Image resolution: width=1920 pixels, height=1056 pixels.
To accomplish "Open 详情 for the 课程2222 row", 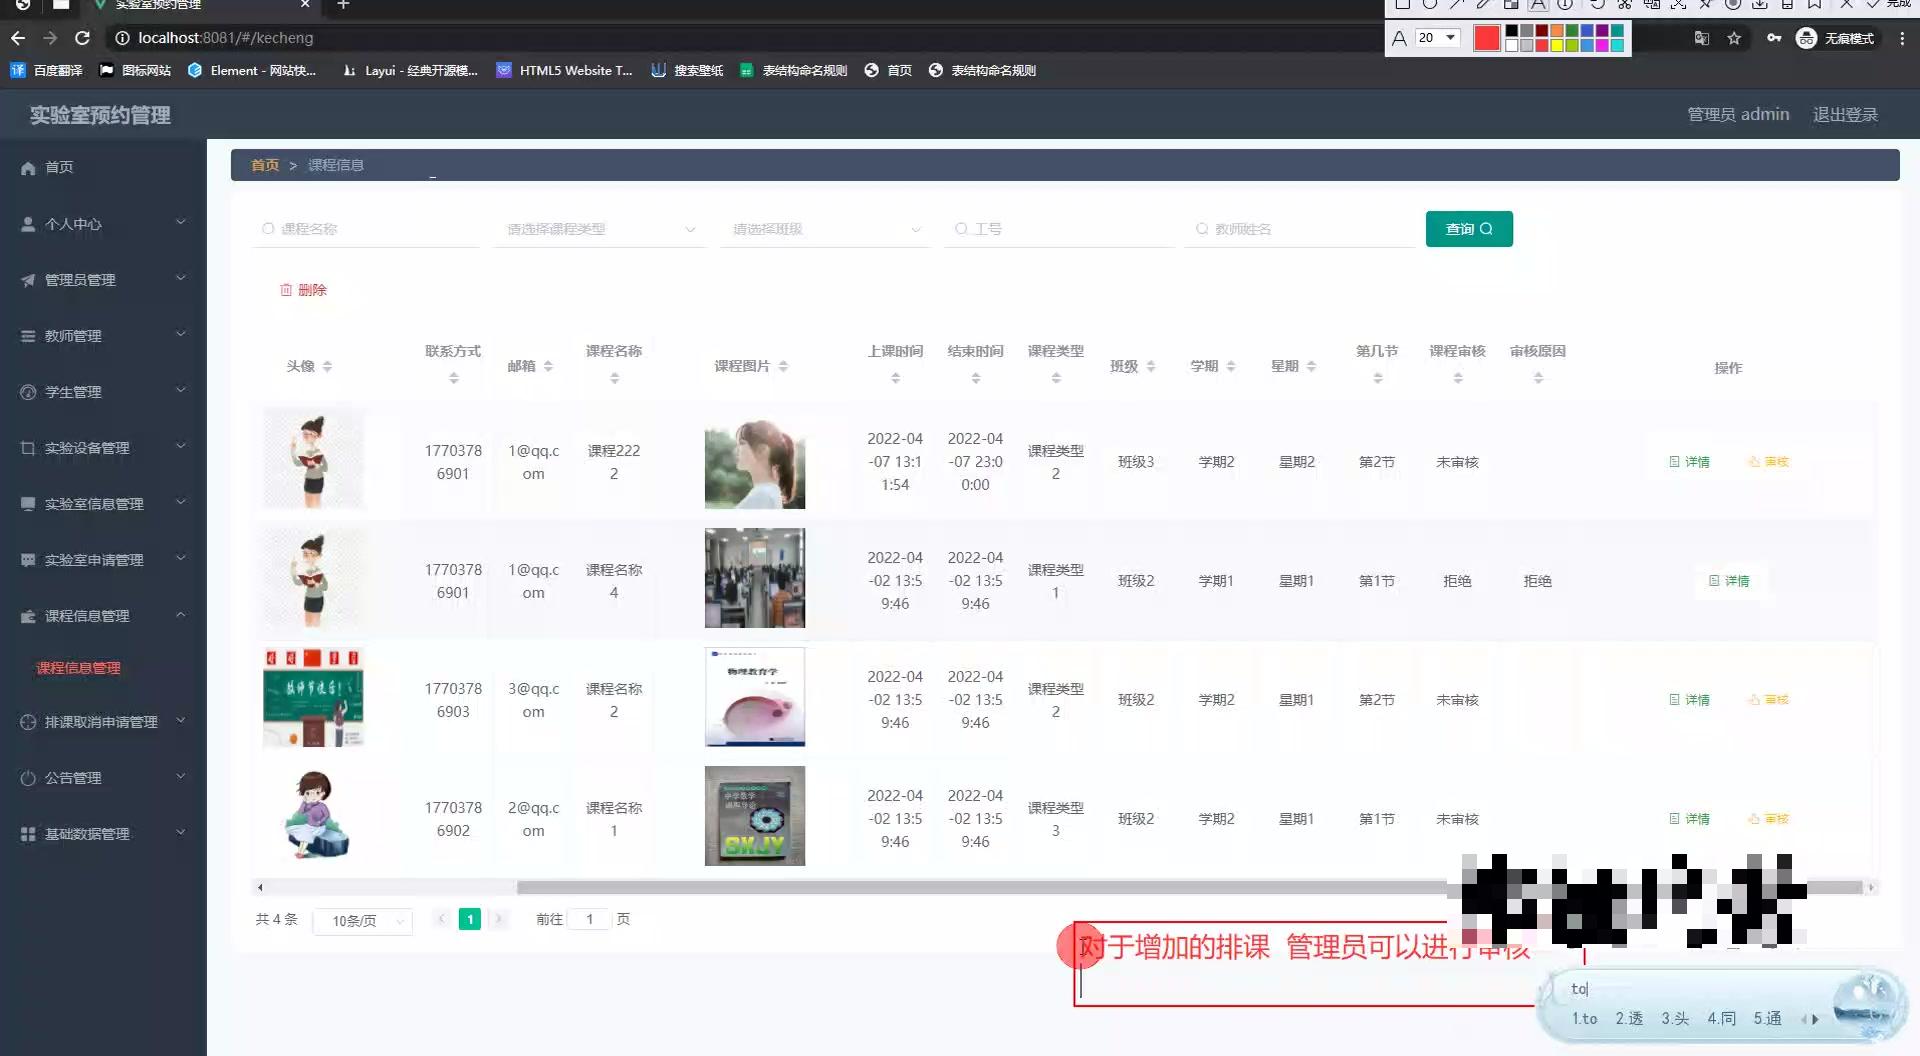I will click(x=1688, y=461).
